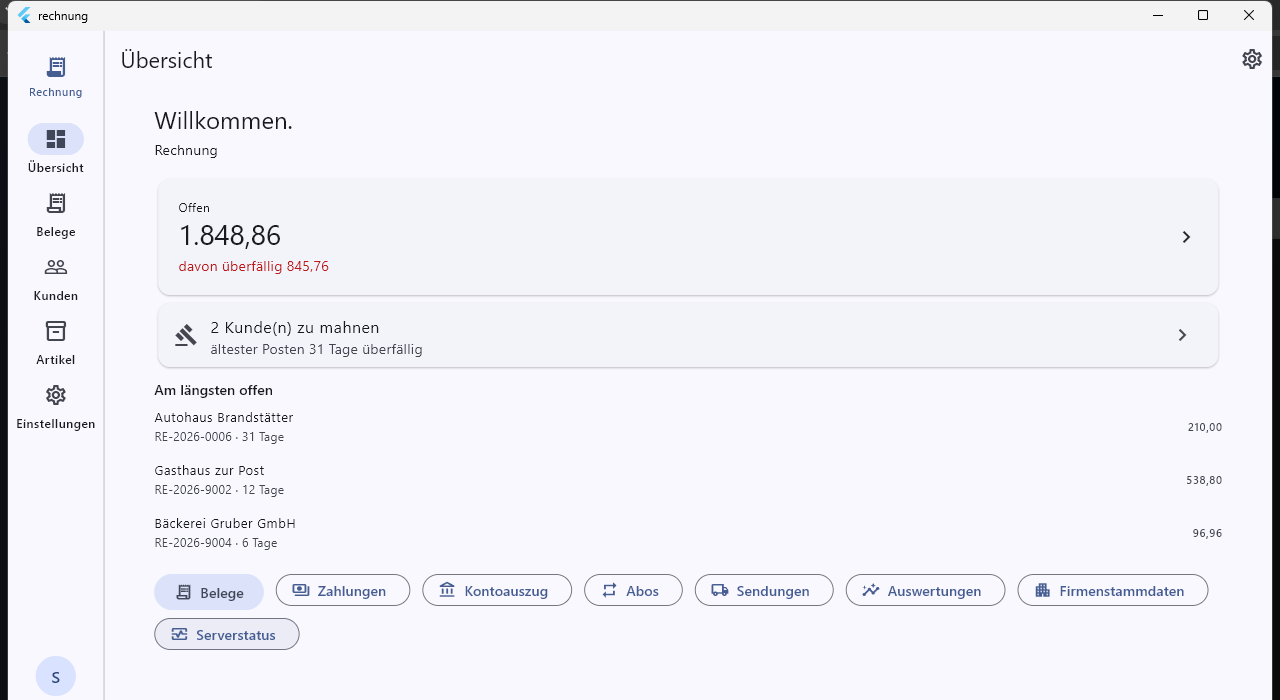The image size is (1280, 700).
Task: Open the Serverstatus chip button
Action: coord(227,634)
